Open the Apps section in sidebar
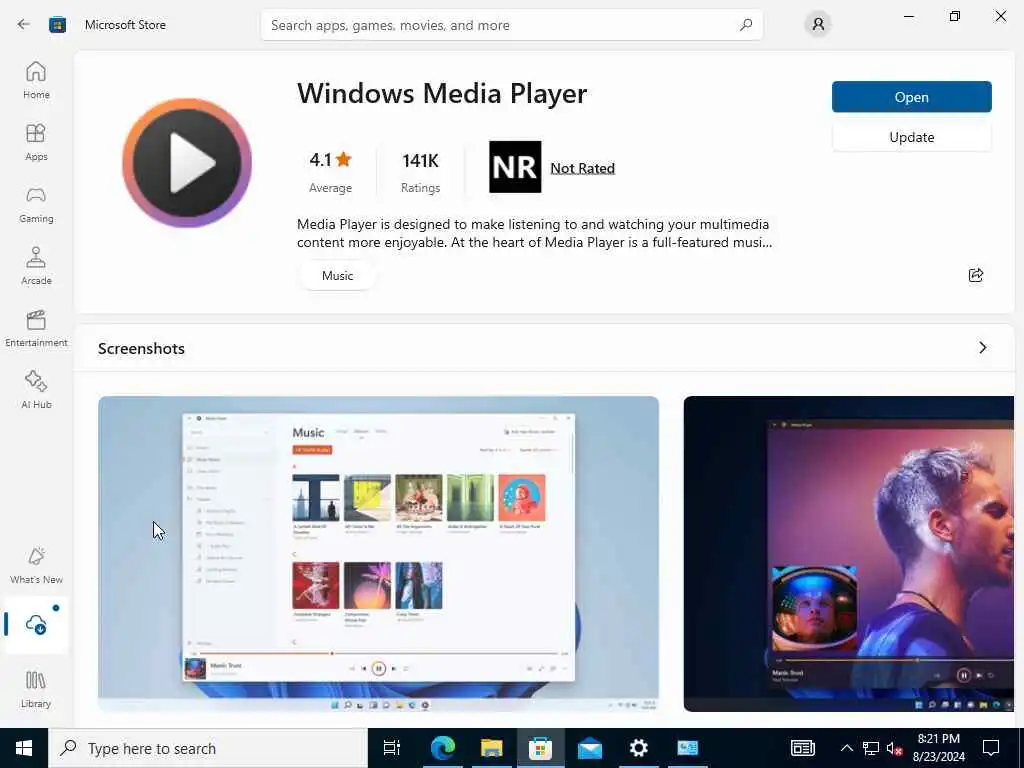The width and height of the screenshot is (1024, 768). (x=36, y=142)
